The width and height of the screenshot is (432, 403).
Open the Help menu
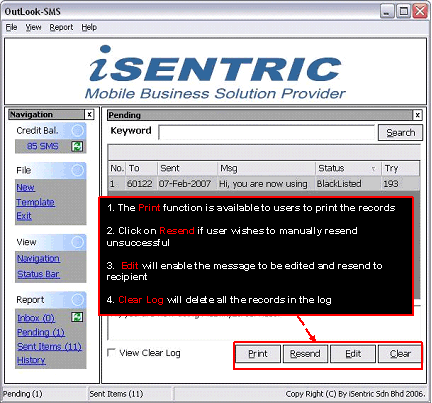(x=89, y=27)
